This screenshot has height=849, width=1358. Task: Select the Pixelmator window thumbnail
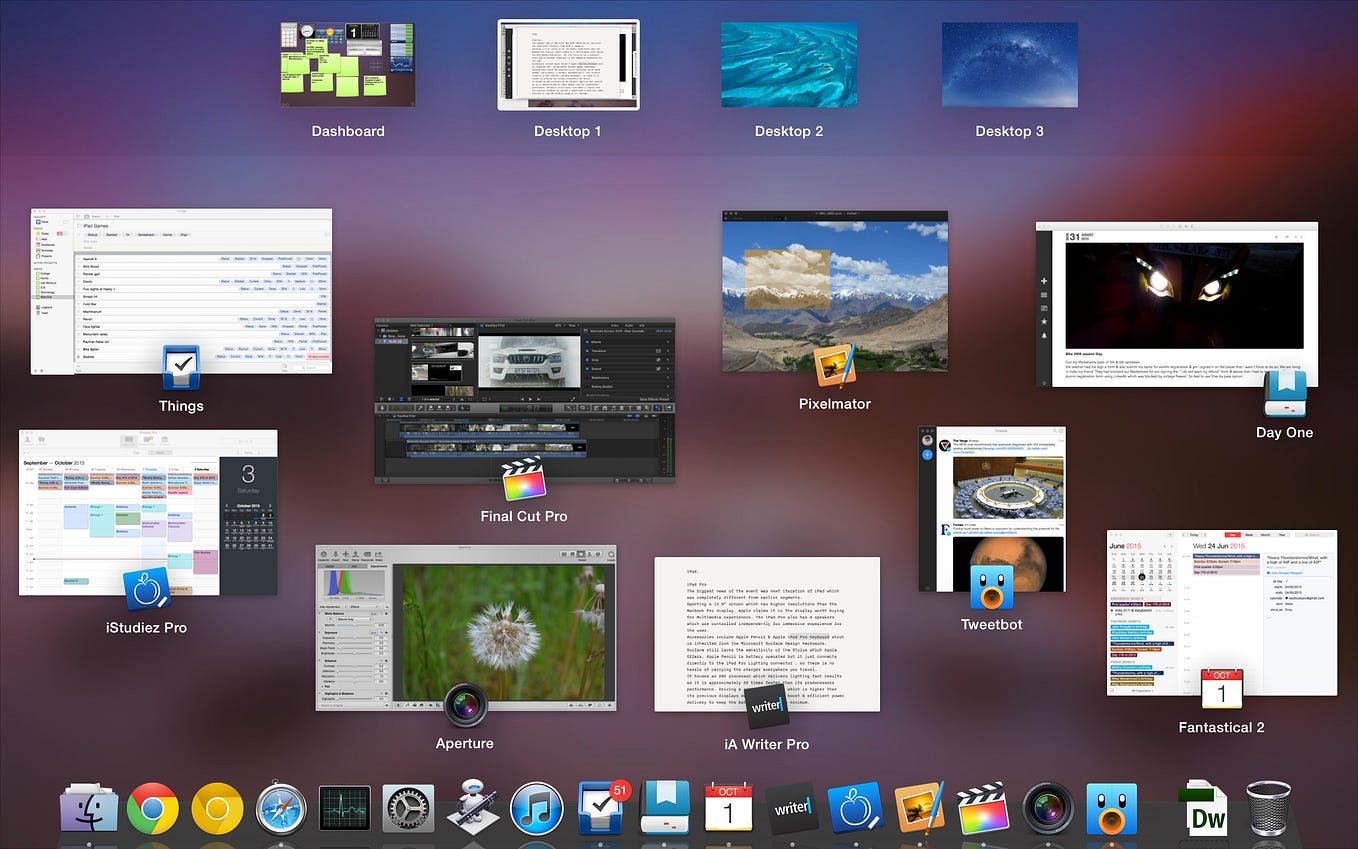835,290
